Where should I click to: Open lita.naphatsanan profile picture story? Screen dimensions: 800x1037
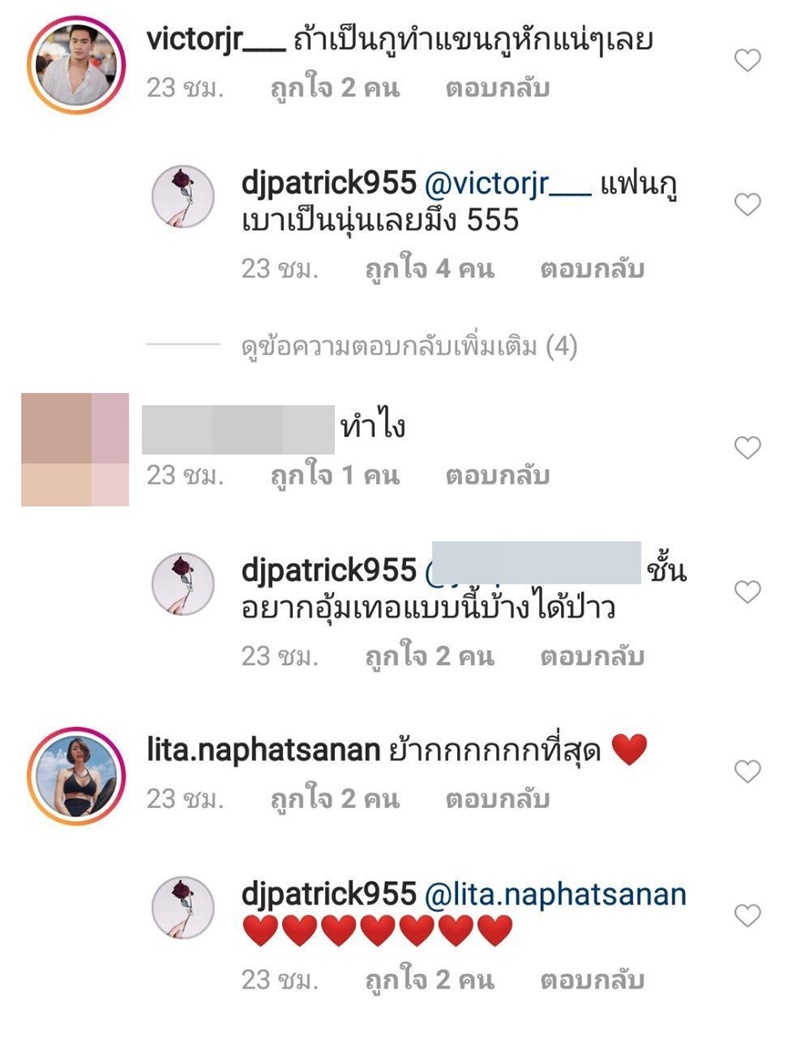(x=76, y=776)
